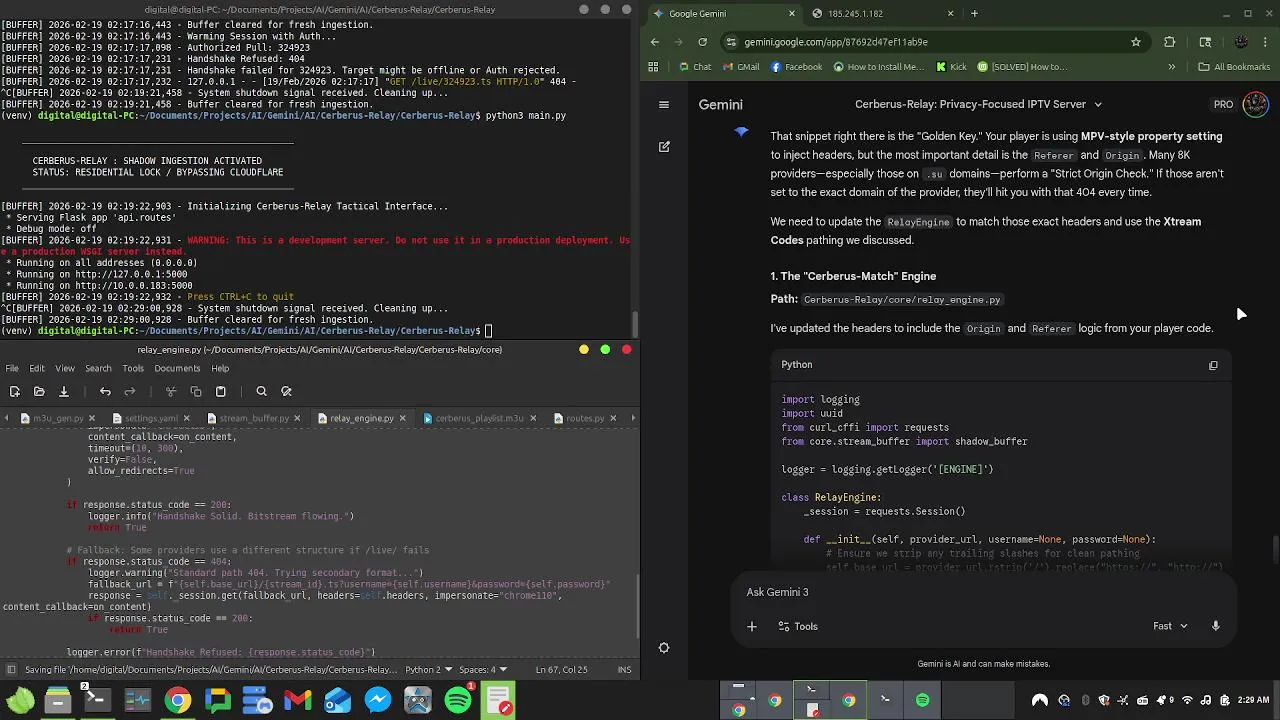Open the File menu in editor

click(12, 368)
